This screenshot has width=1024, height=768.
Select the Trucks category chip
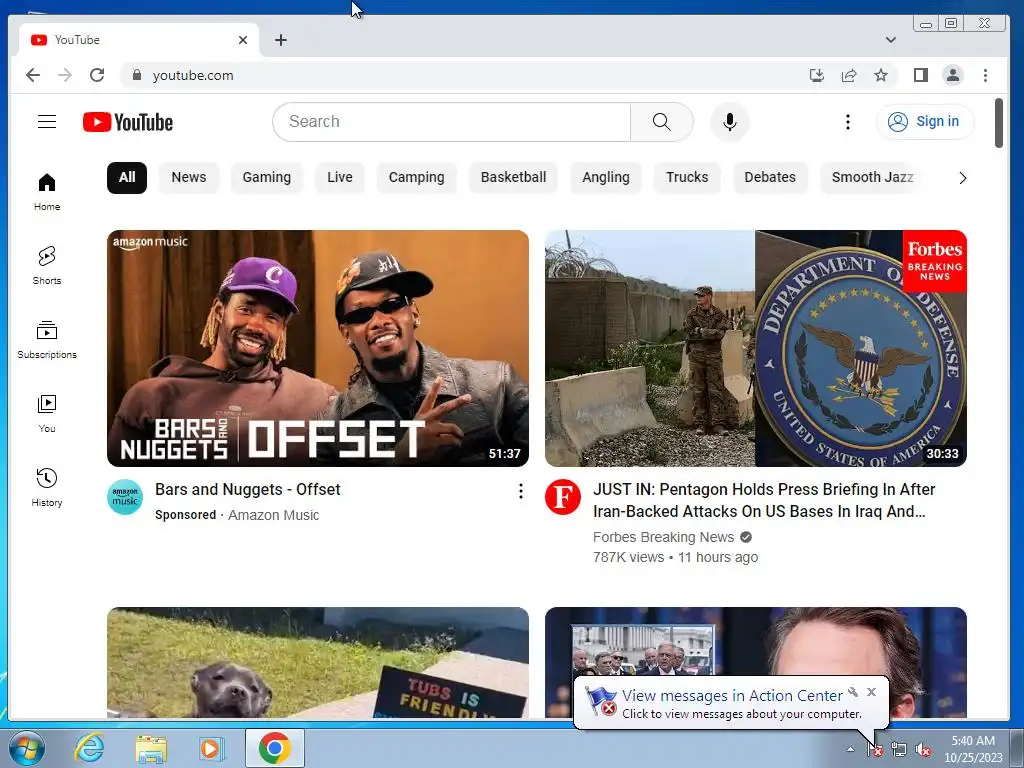pyautogui.click(x=687, y=178)
